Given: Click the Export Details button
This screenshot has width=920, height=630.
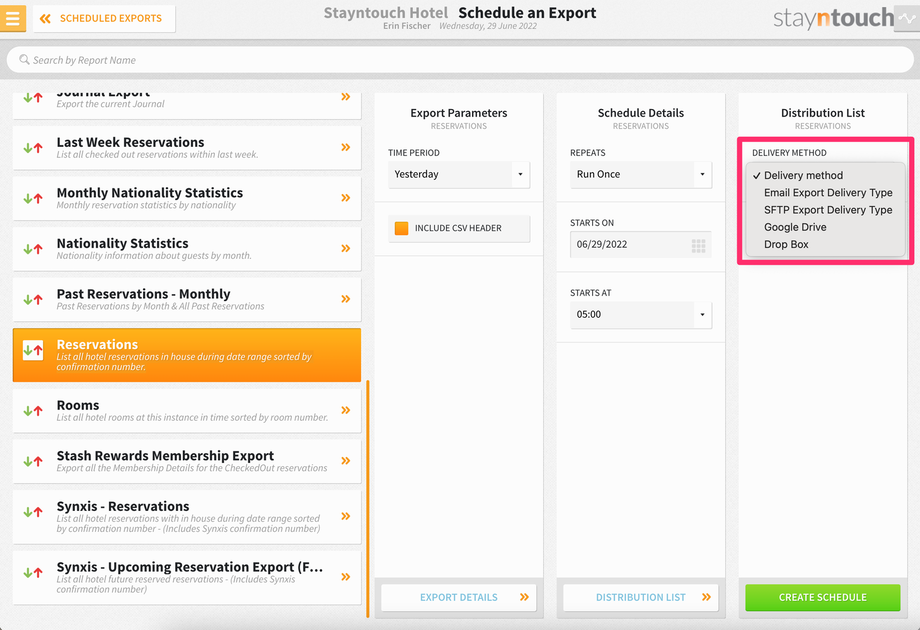Looking at the screenshot, I should click(459, 597).
